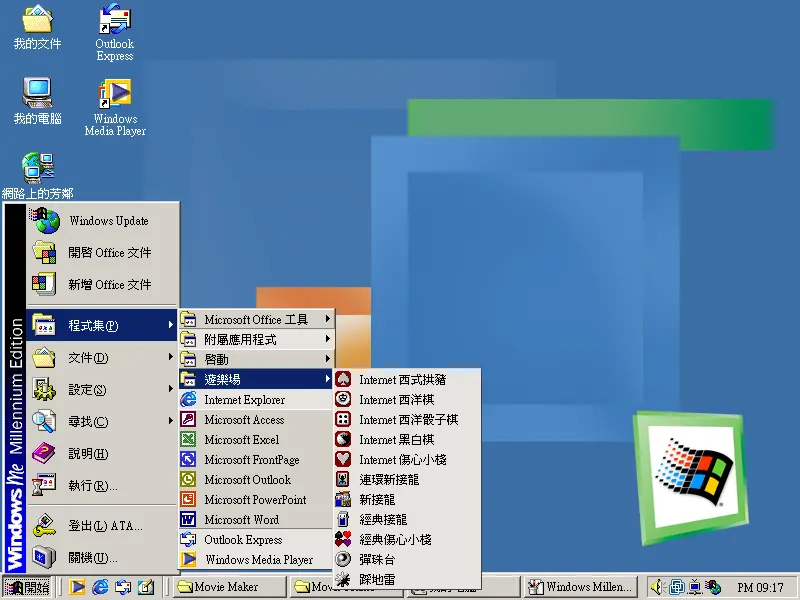Start Internet 西洋骰子棋 game

pos(407,419)
